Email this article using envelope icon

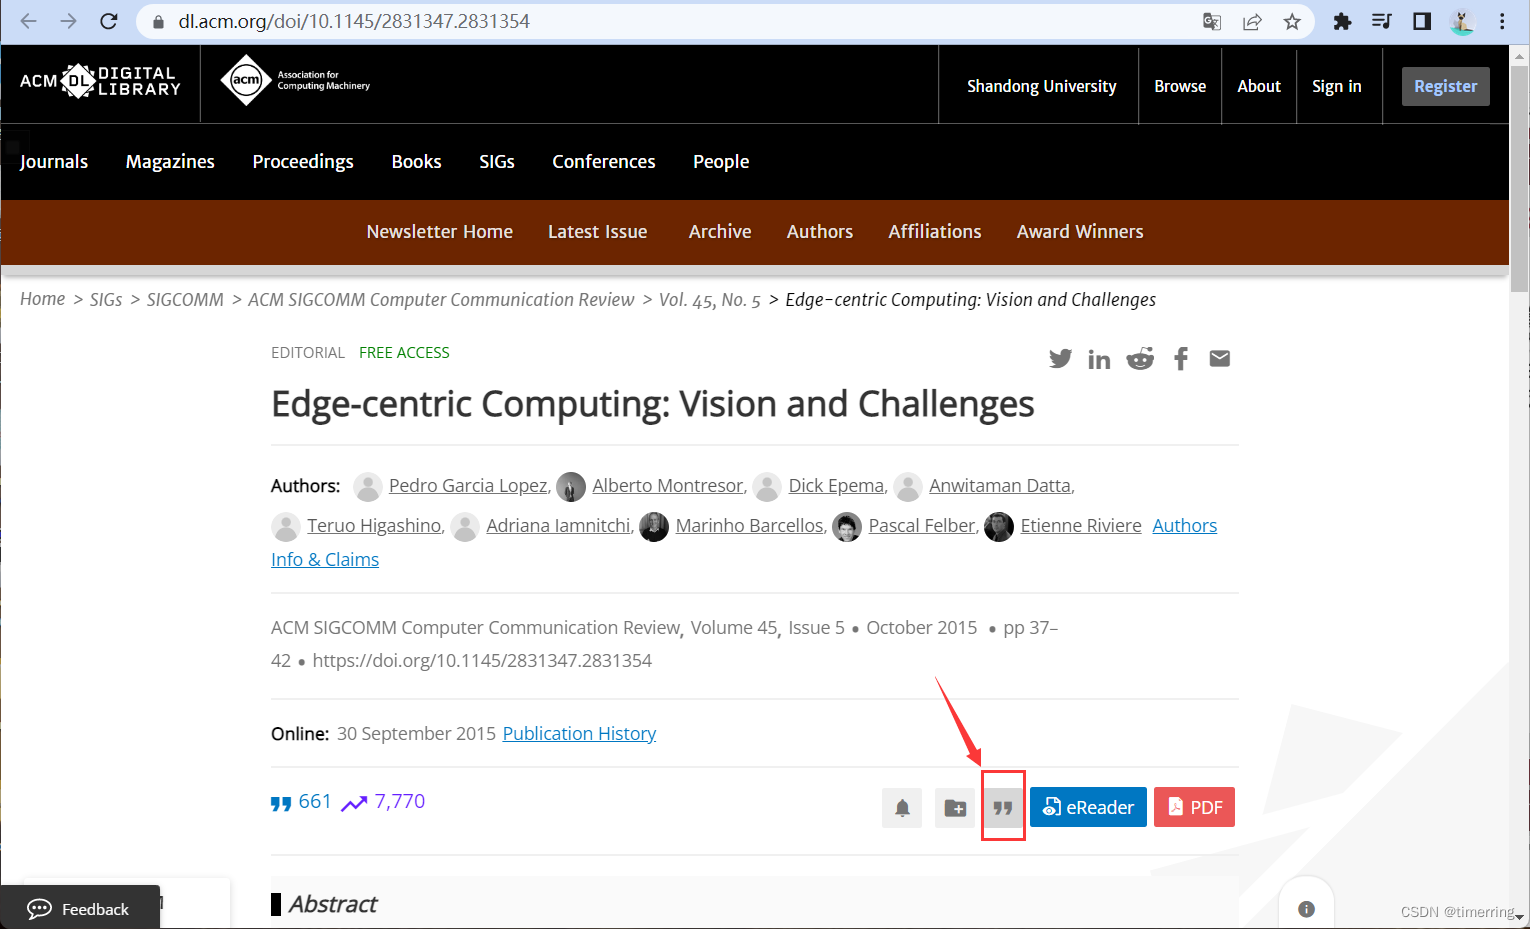click(1220, 359)
